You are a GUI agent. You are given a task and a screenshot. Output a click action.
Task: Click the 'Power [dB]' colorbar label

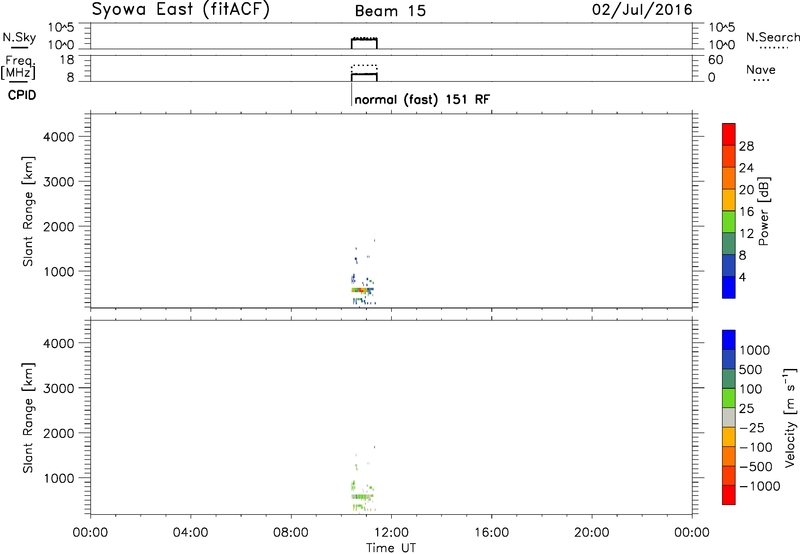[763, 211]
